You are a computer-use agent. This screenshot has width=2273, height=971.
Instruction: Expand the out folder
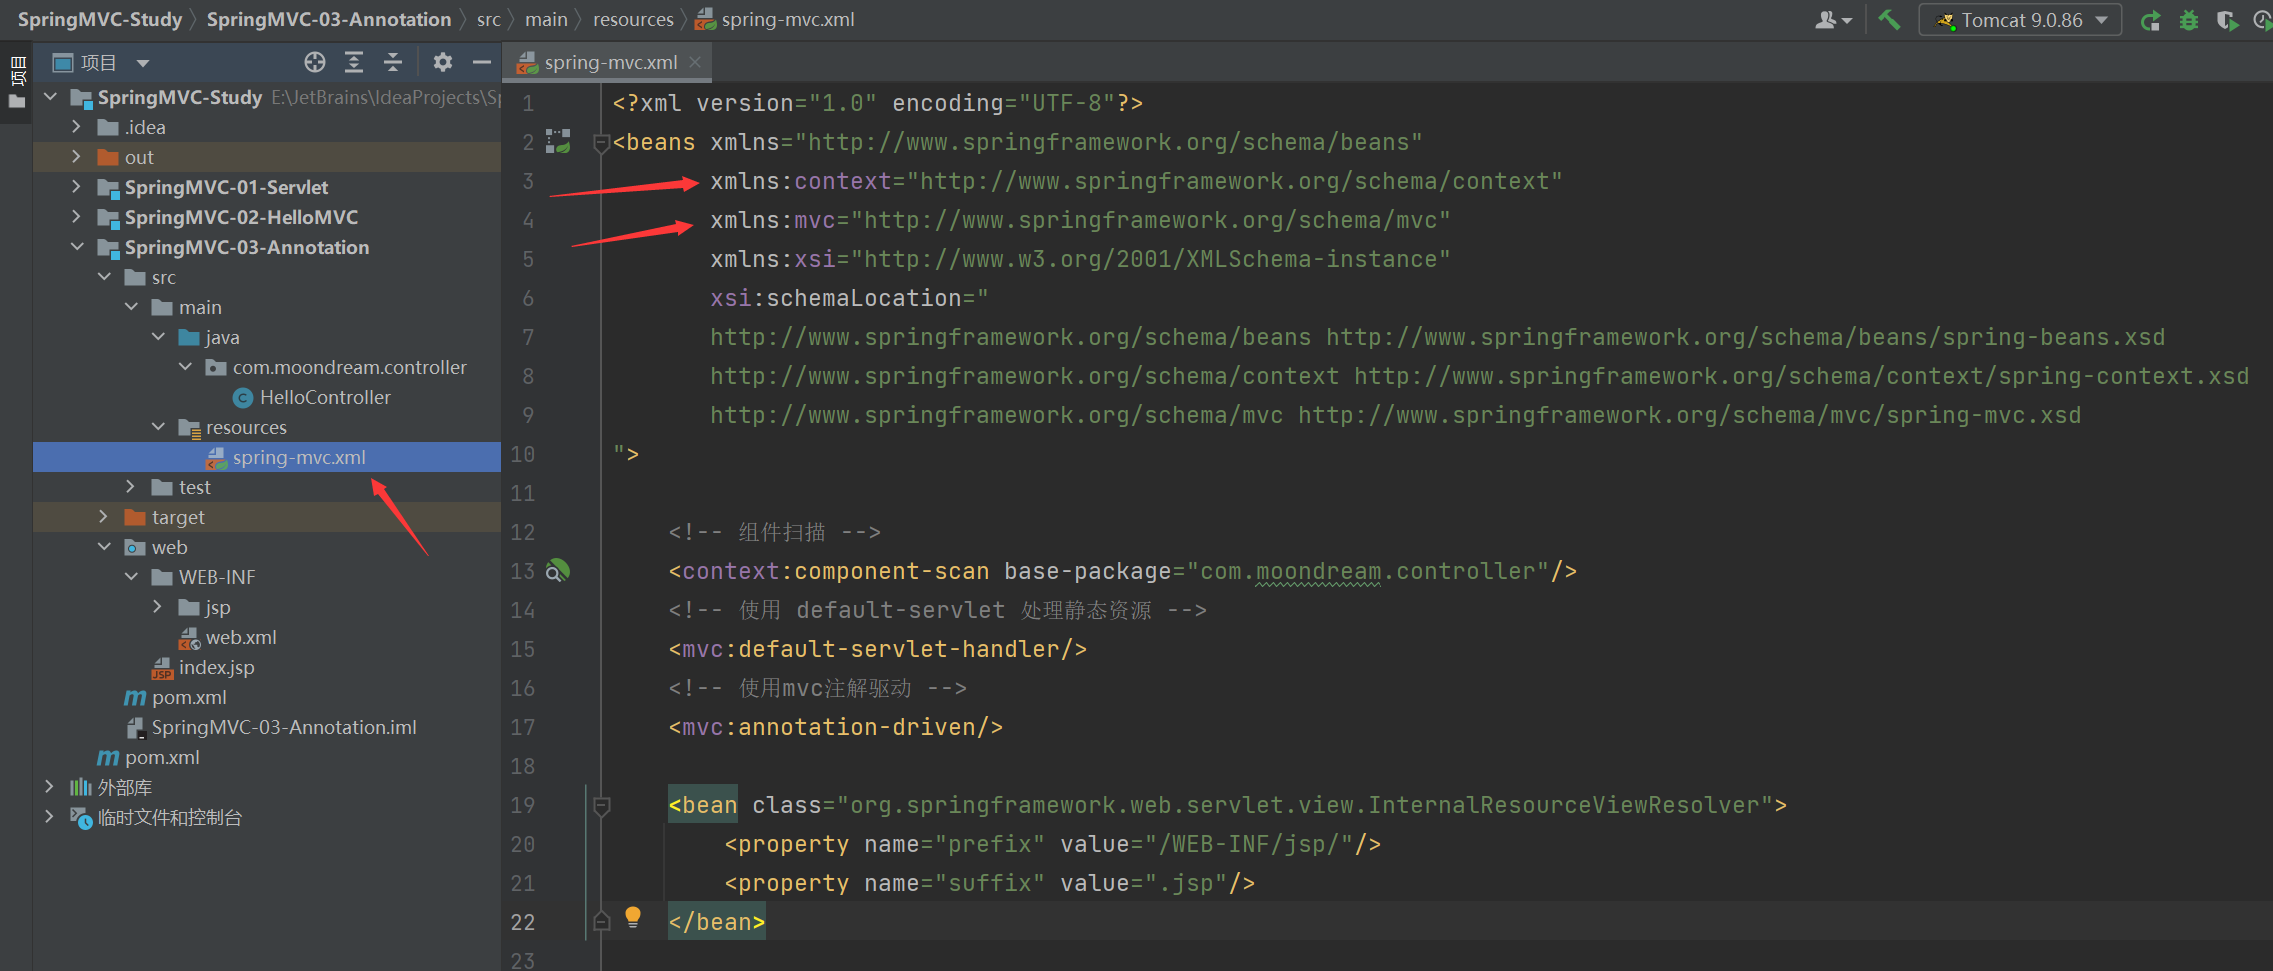coord(77,157)
